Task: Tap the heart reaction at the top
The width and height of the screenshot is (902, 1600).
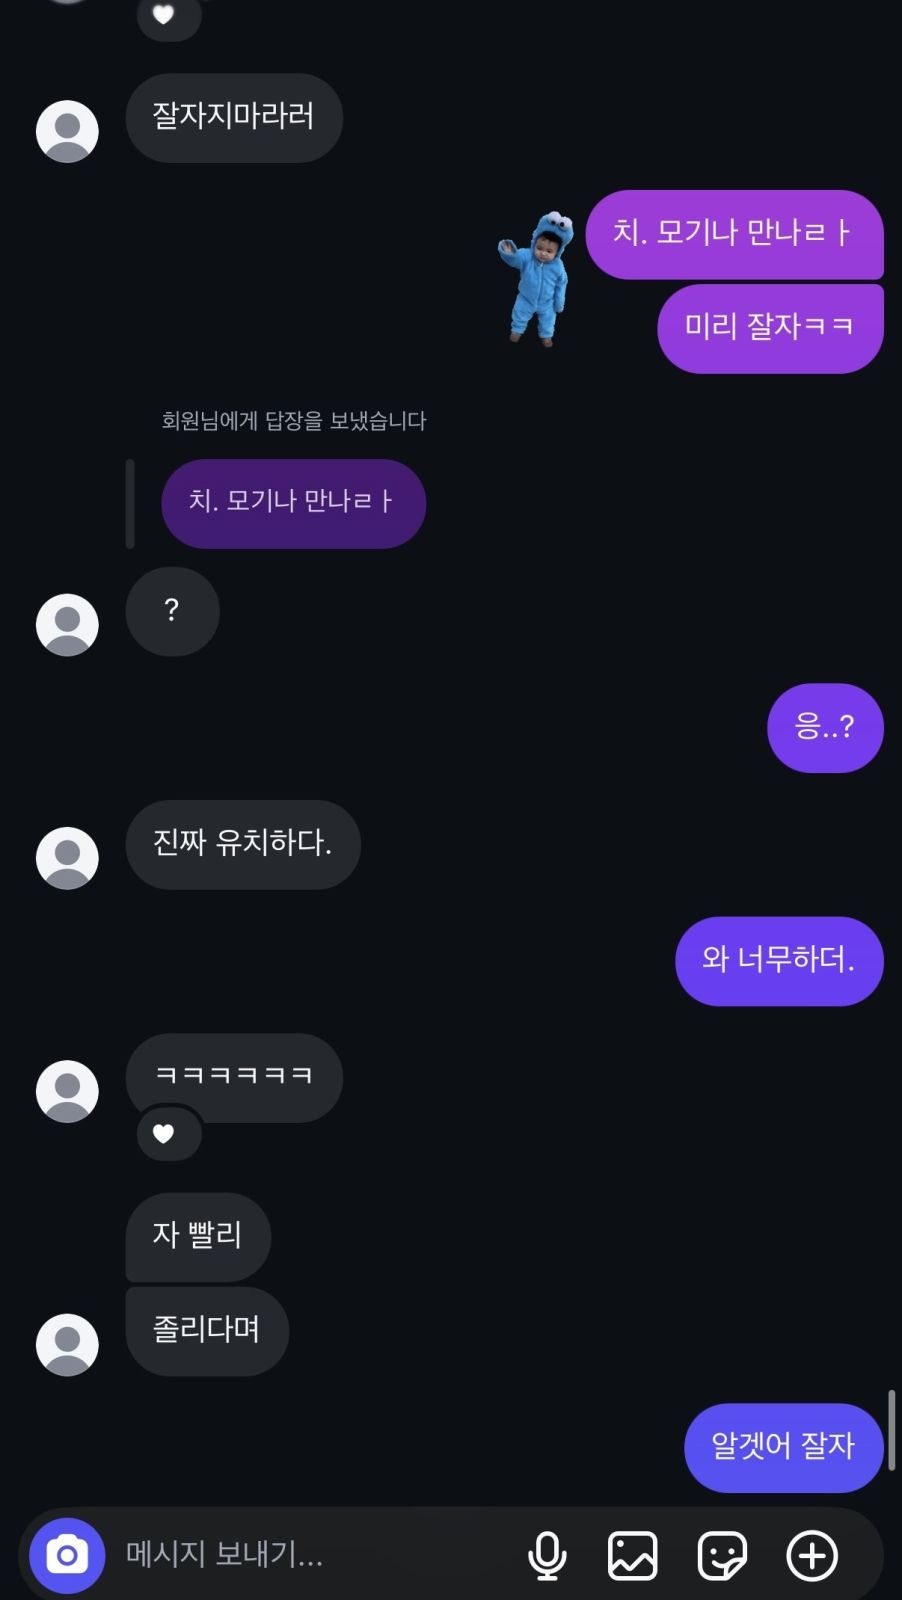Action: [x=164, y=15]
